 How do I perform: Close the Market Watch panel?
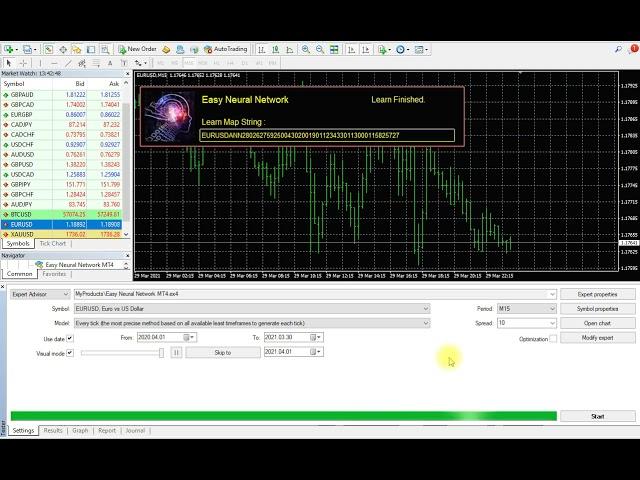click(127, 74)
